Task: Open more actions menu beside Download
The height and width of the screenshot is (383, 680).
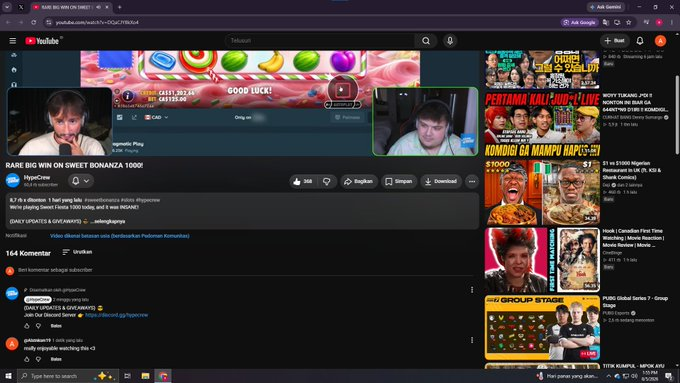Action: pyautogui.click(x=472, y=181)
